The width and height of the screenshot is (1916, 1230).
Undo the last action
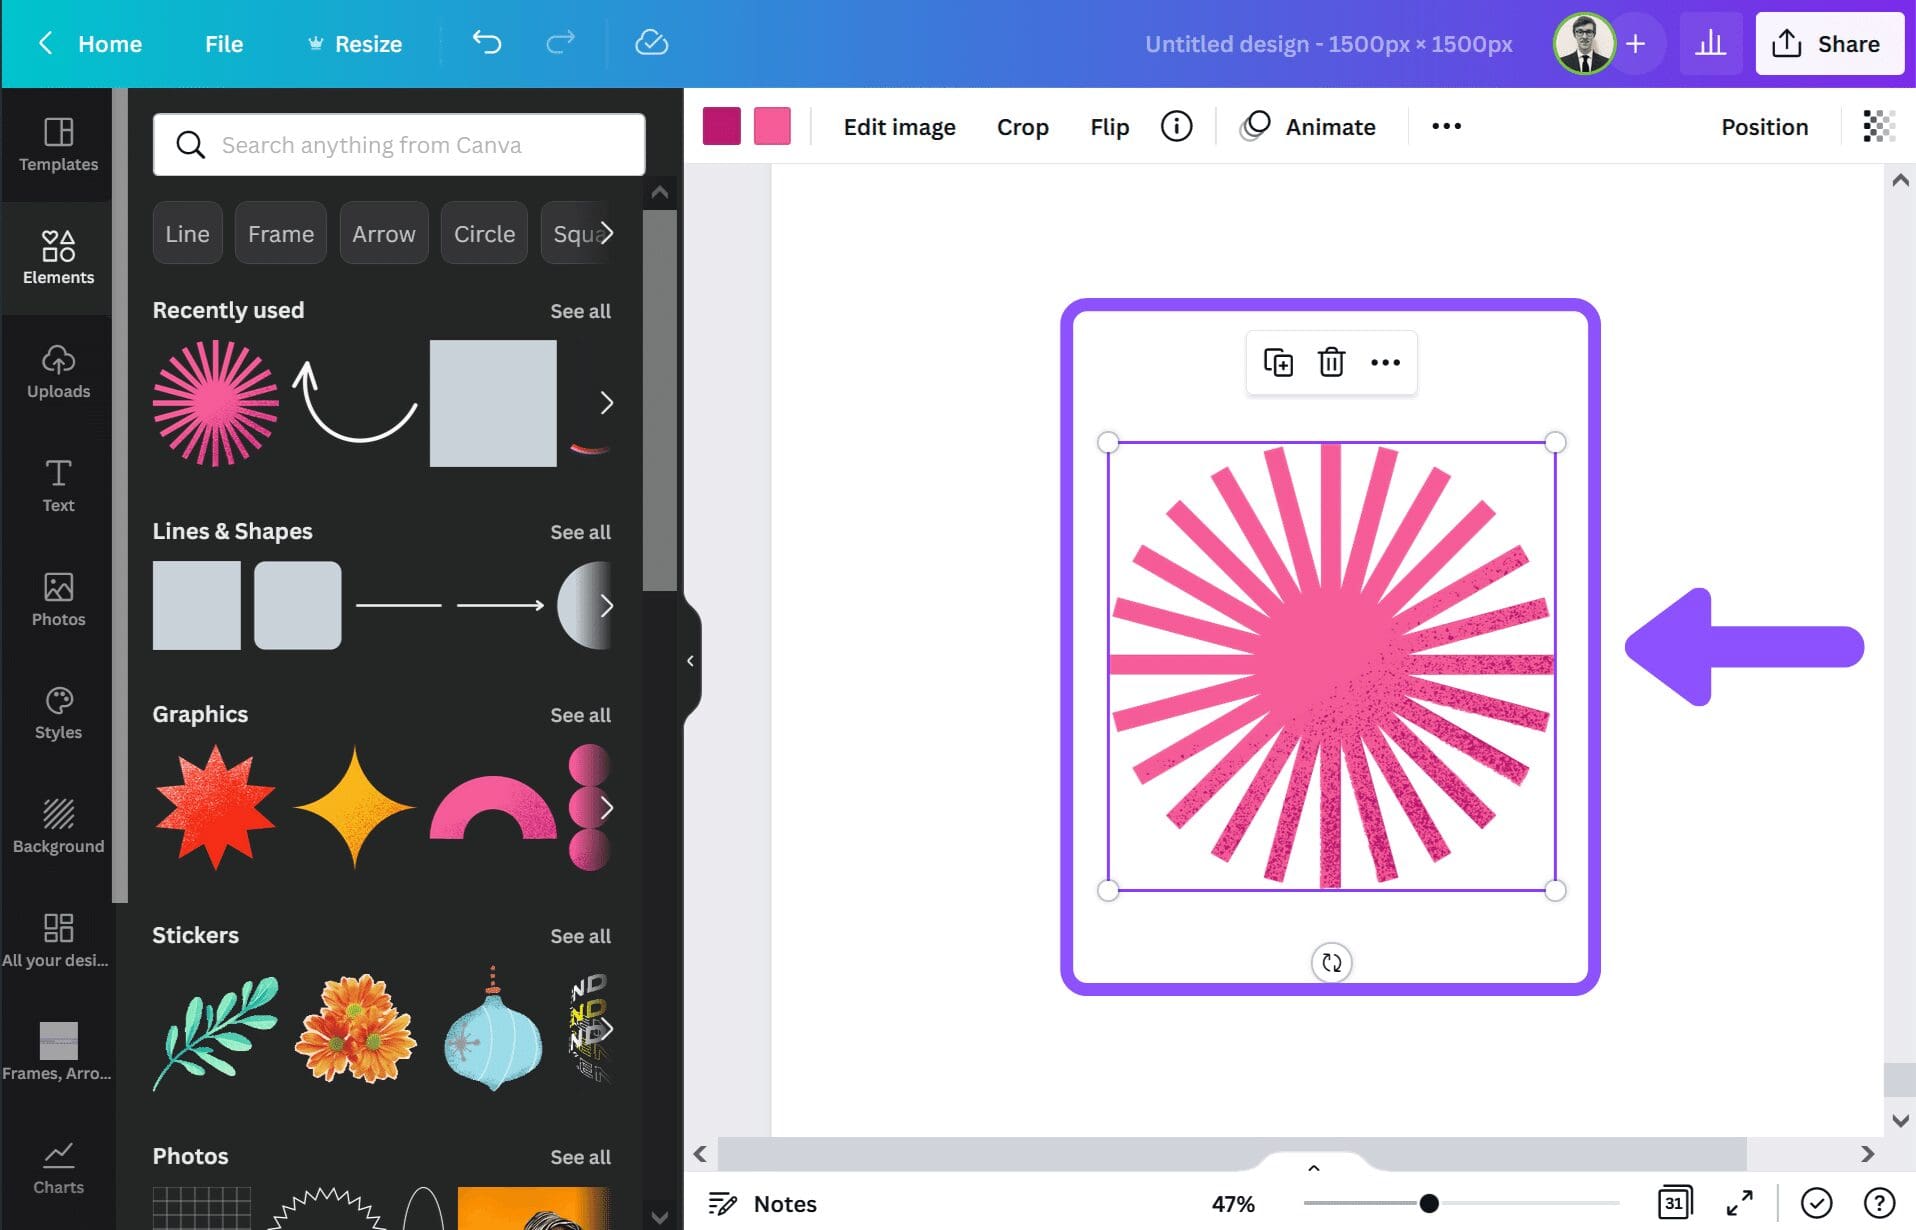coord(486,43)
